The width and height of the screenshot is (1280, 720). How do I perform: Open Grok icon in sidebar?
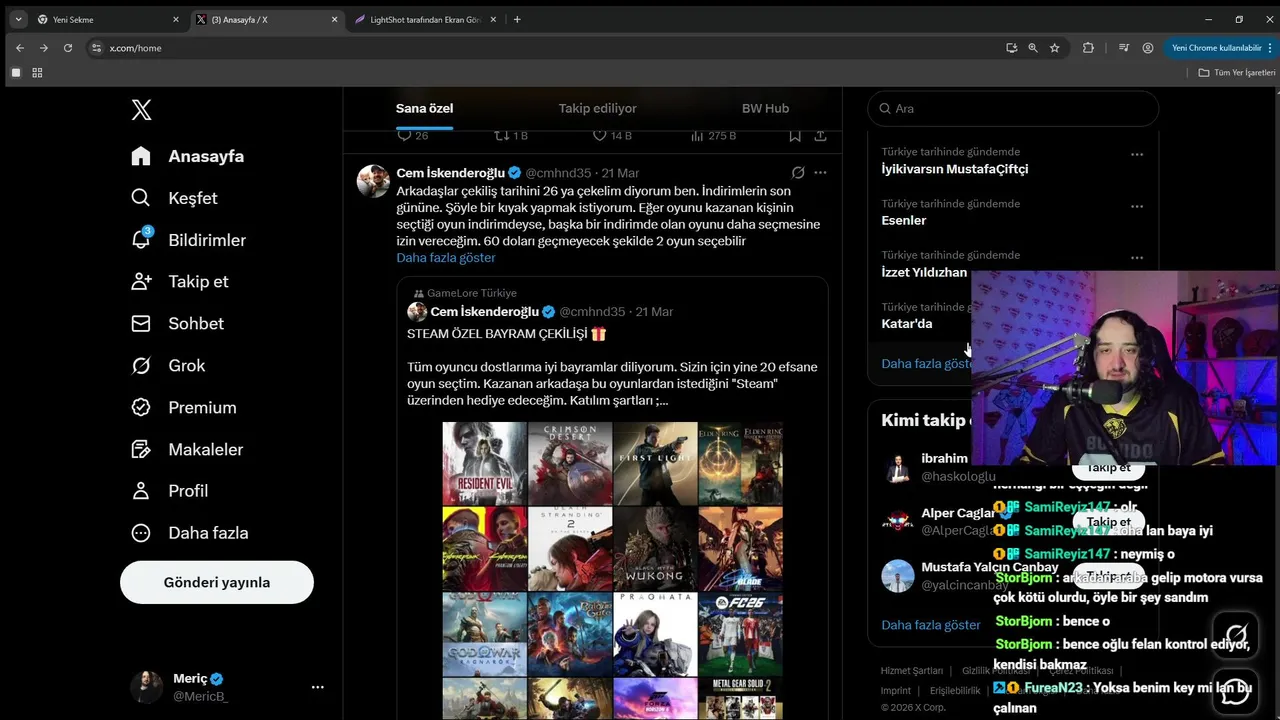click(141, 365)
